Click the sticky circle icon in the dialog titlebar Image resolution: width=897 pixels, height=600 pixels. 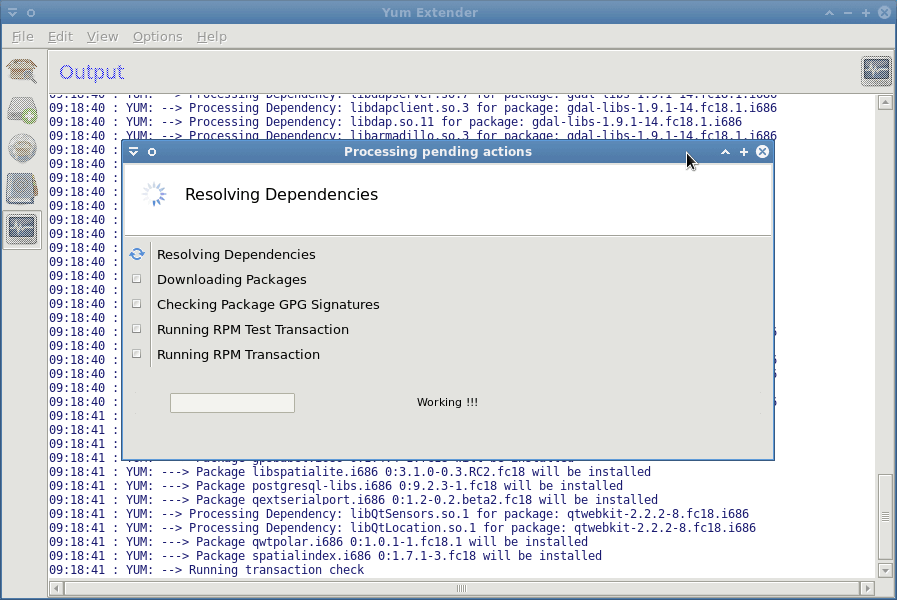152,152
